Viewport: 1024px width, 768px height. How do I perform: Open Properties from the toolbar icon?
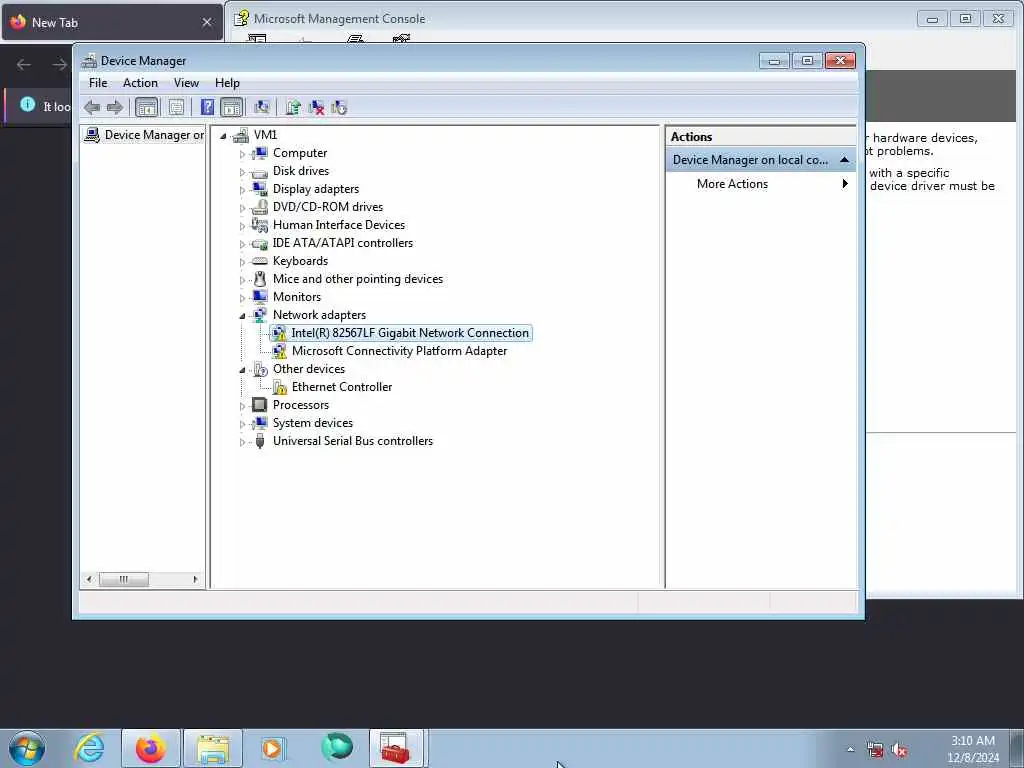tap(176, 107)
